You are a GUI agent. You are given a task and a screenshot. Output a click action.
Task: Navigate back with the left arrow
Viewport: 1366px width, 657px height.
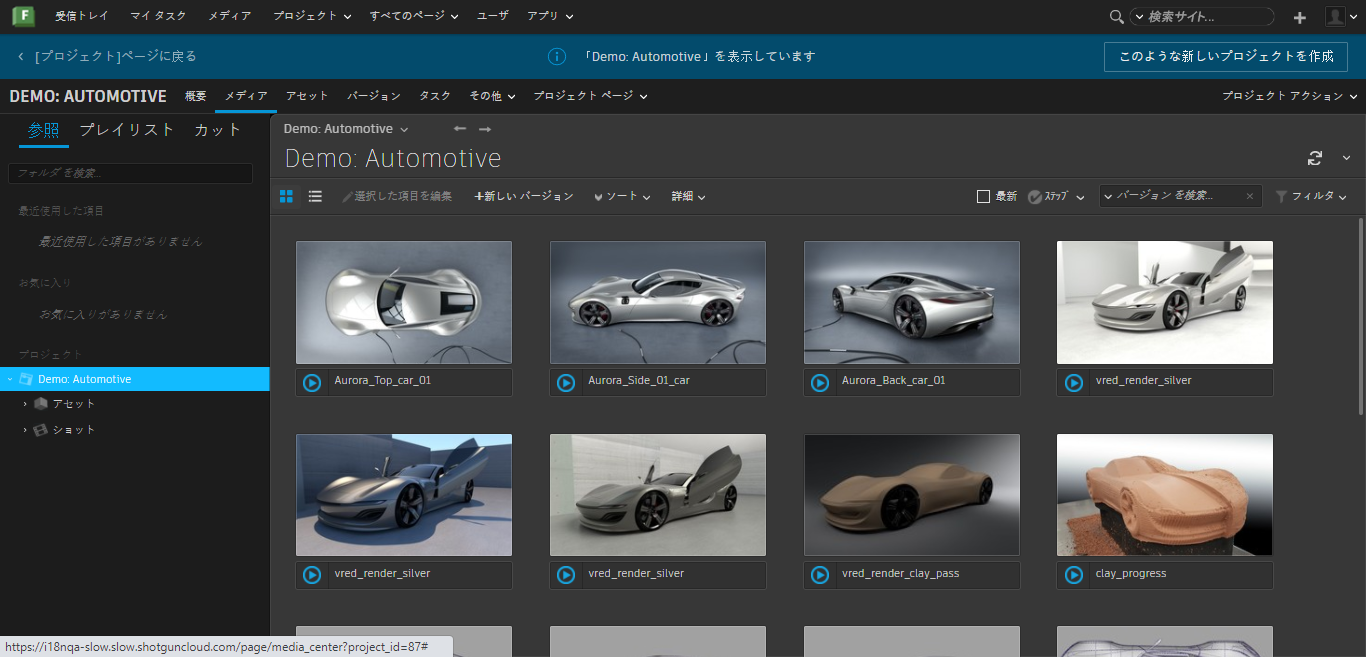point(460,129)
